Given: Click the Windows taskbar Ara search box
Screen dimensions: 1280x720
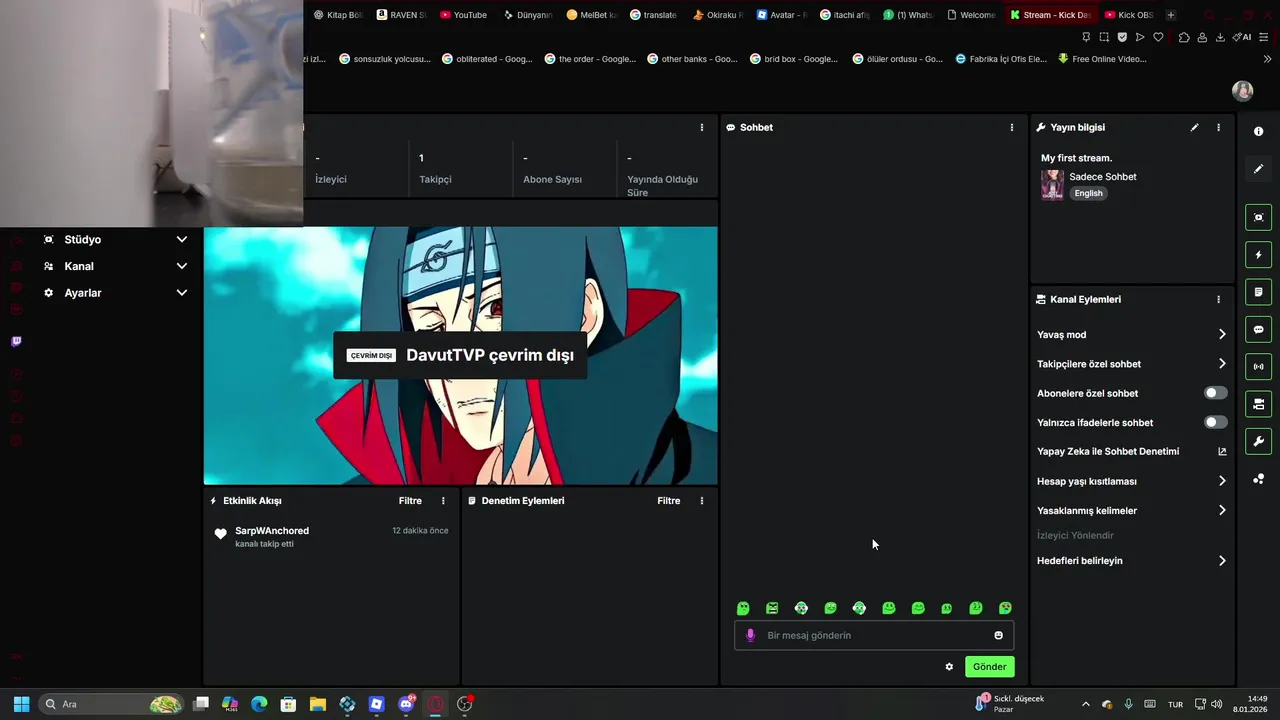Looking at the screenshot, I should [111, 704].
